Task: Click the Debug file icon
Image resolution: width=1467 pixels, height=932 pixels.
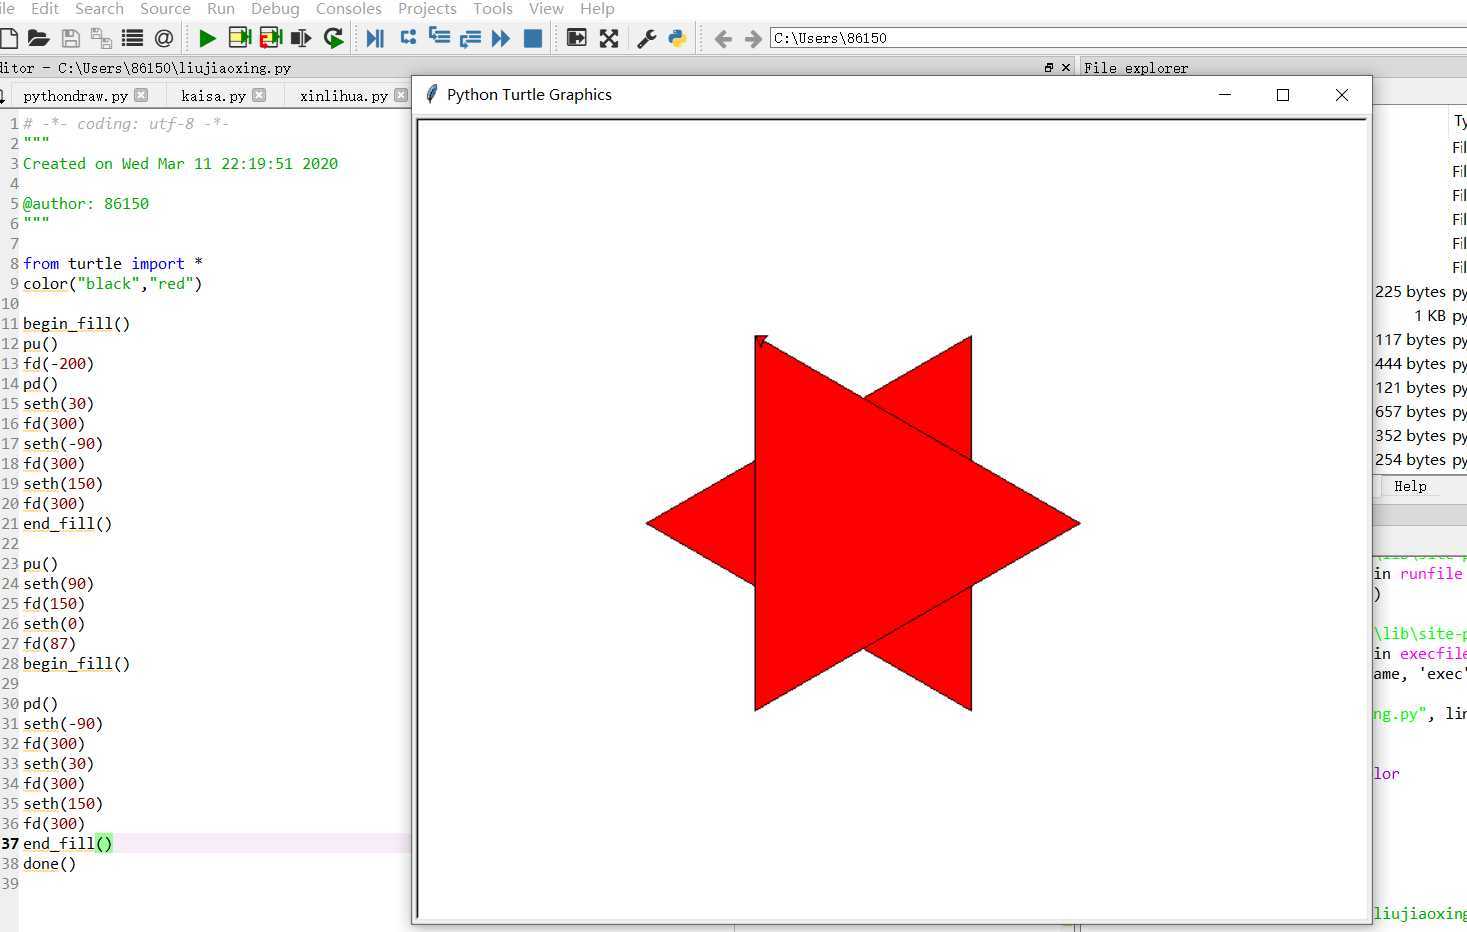Action: 375,38
